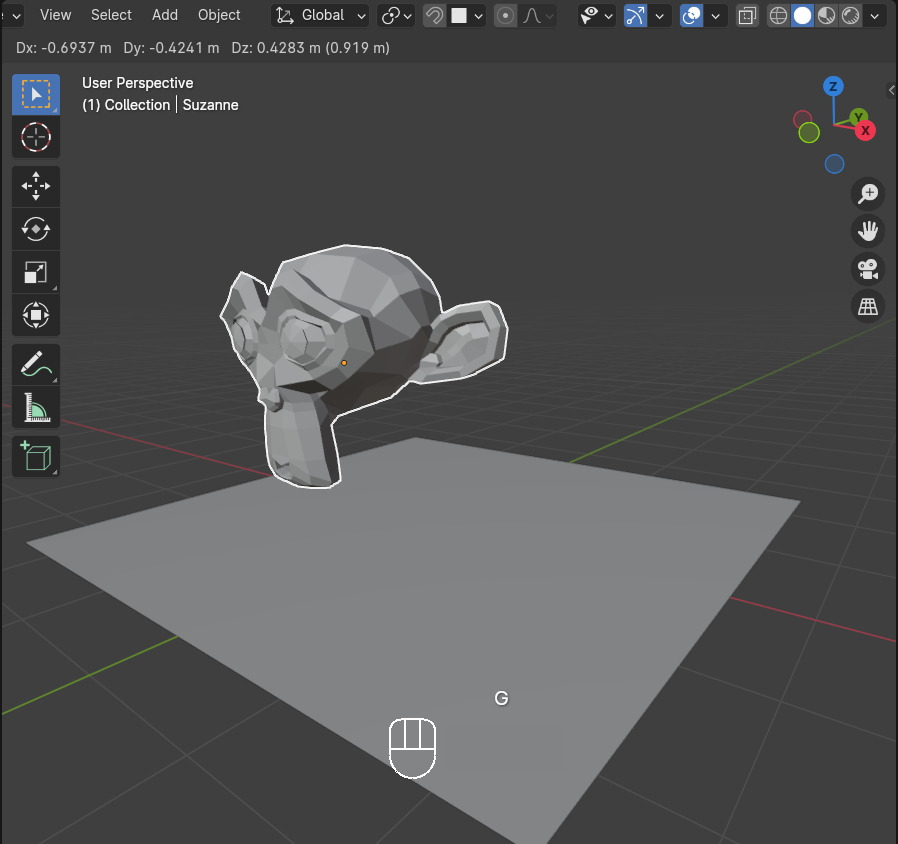Click the 'Suzanne' object name text

coord(211,105)
